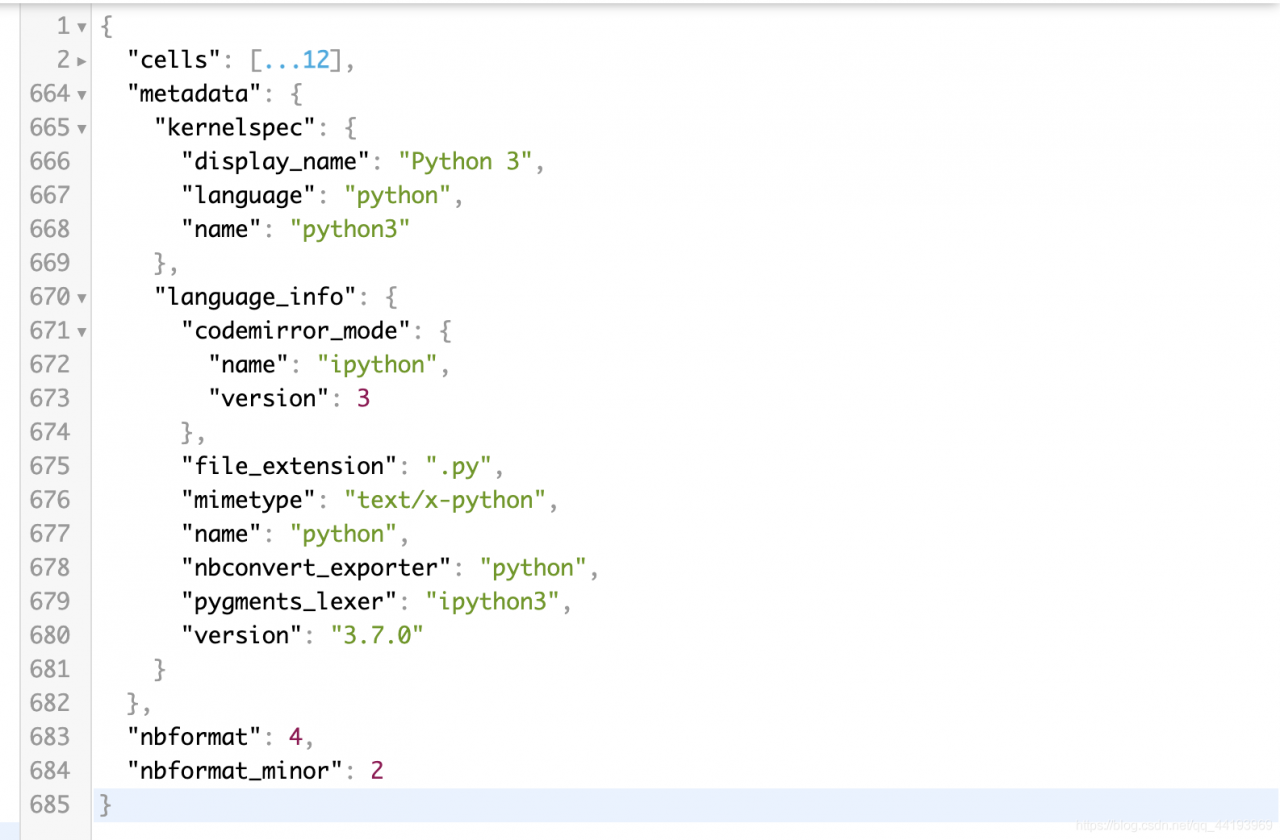Click the "display_name" key
Screen dimensions: 1280x840
point(276,161)
